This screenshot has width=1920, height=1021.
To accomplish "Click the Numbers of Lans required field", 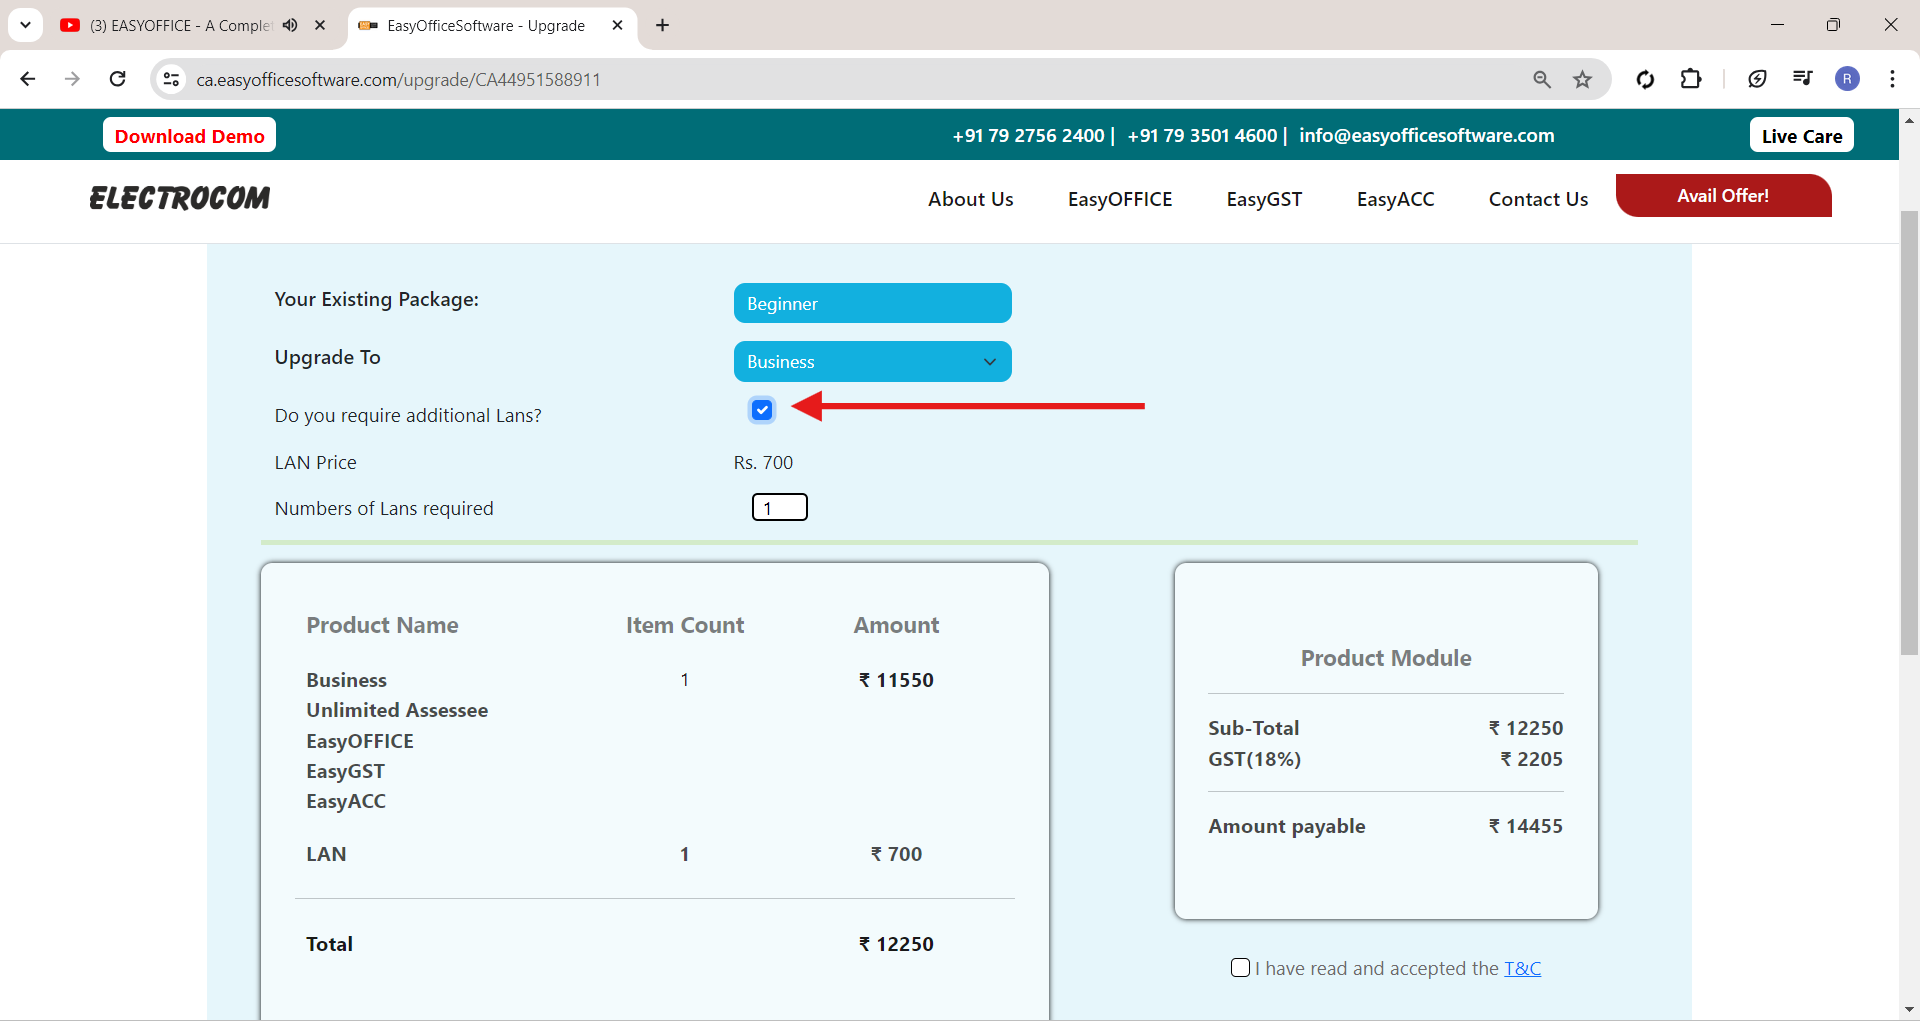I will 779,508.
